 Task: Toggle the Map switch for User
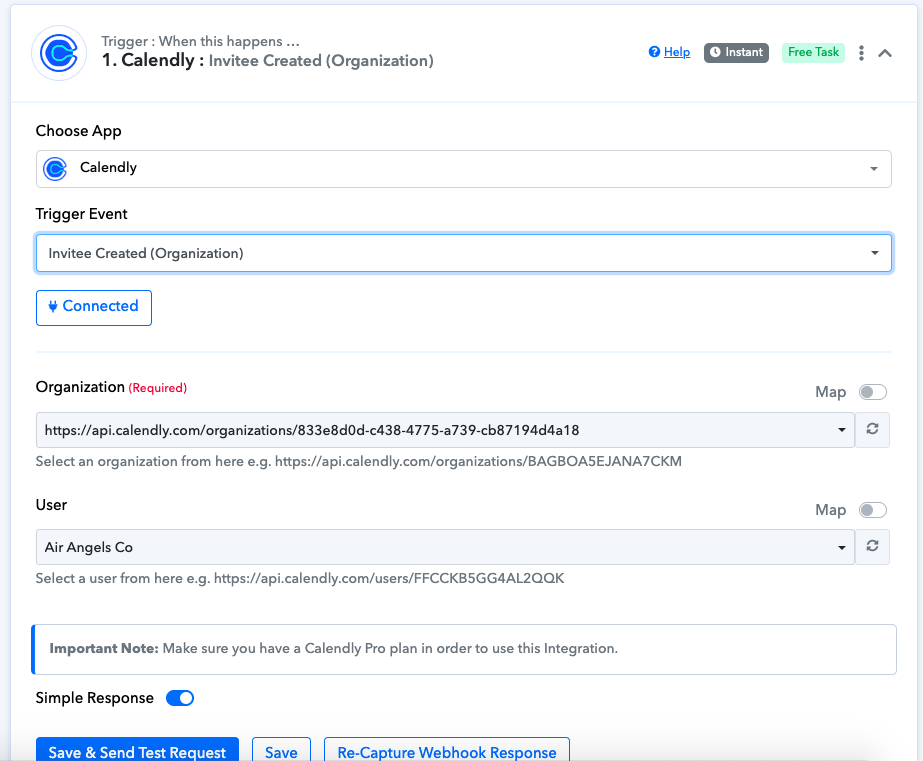[872, 510]
